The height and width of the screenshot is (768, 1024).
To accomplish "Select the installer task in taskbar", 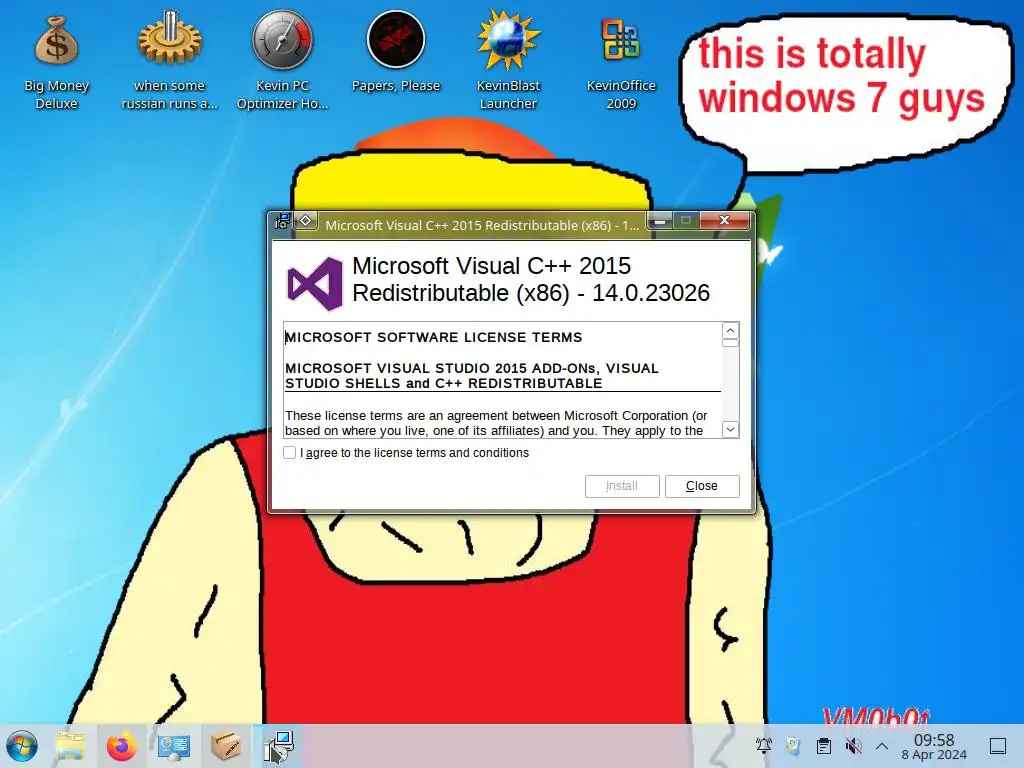I will point(279,746).
